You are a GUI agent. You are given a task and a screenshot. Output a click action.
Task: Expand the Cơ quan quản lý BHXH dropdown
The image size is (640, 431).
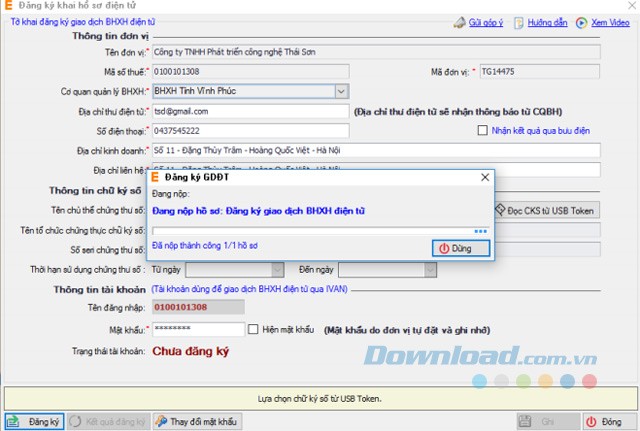coord(340,91)
